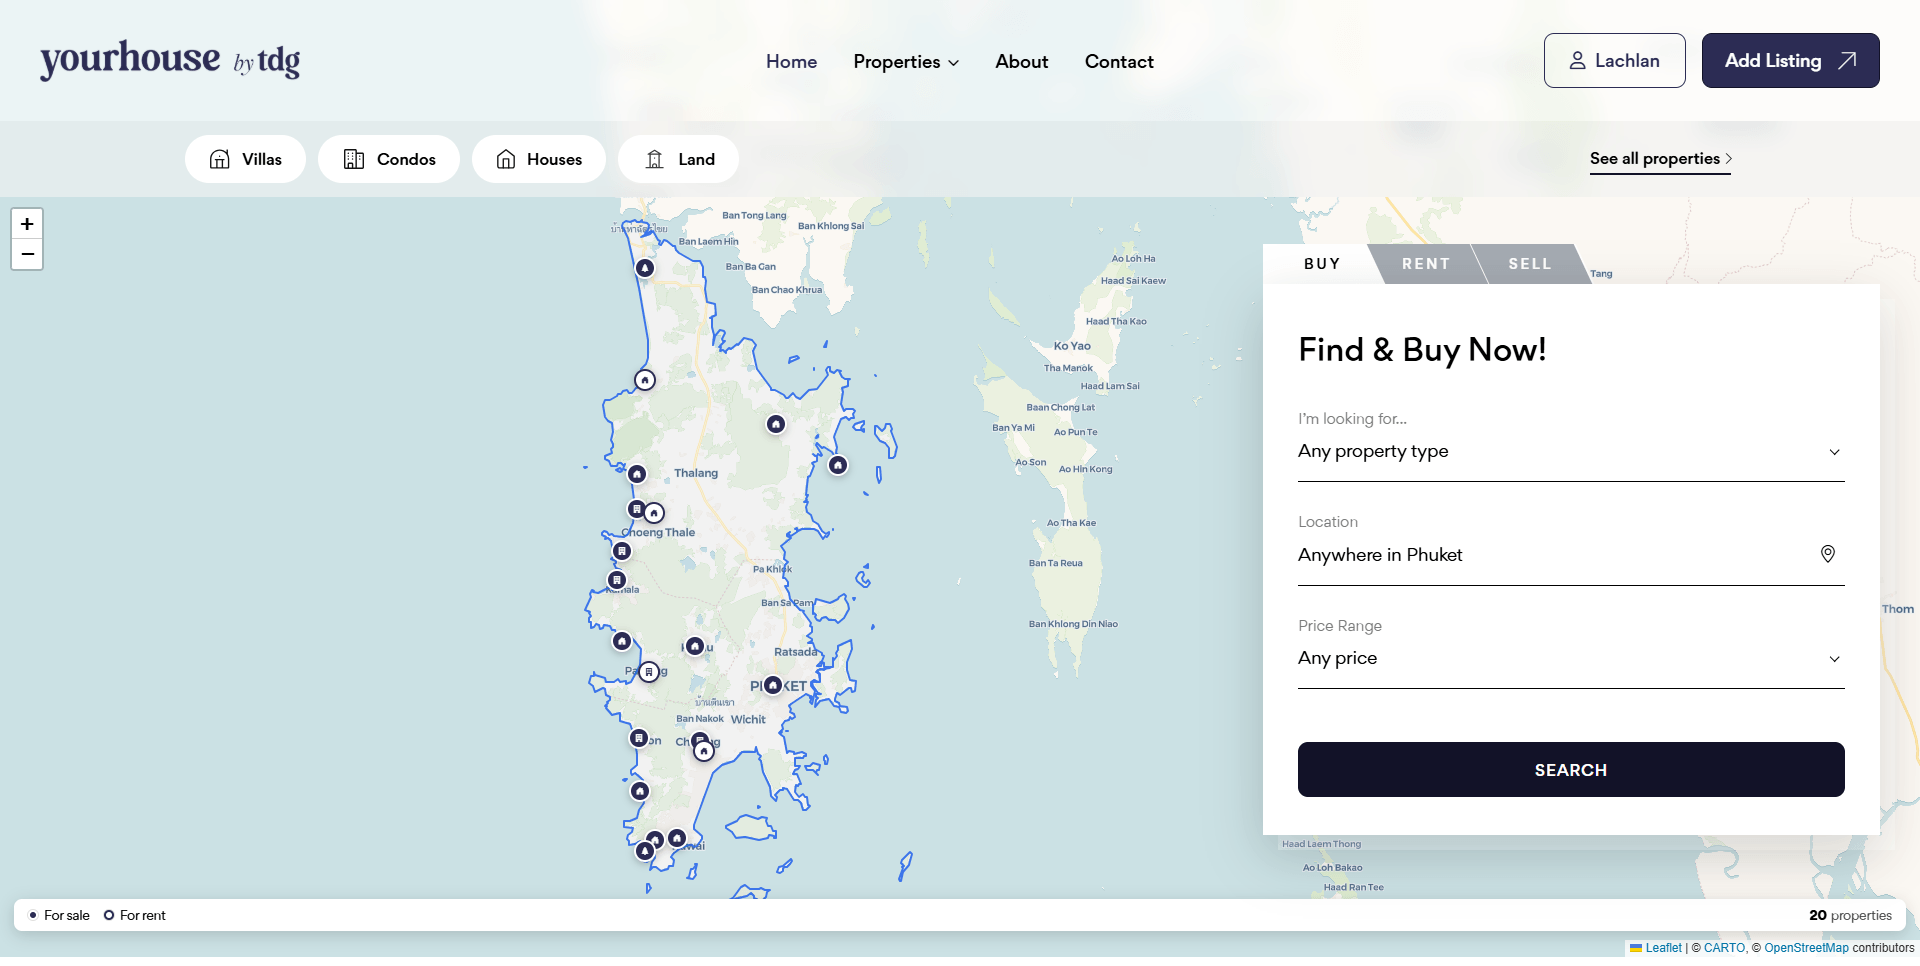
Task: Click the yourhouse by tdg logo
Action: point(170,60)
